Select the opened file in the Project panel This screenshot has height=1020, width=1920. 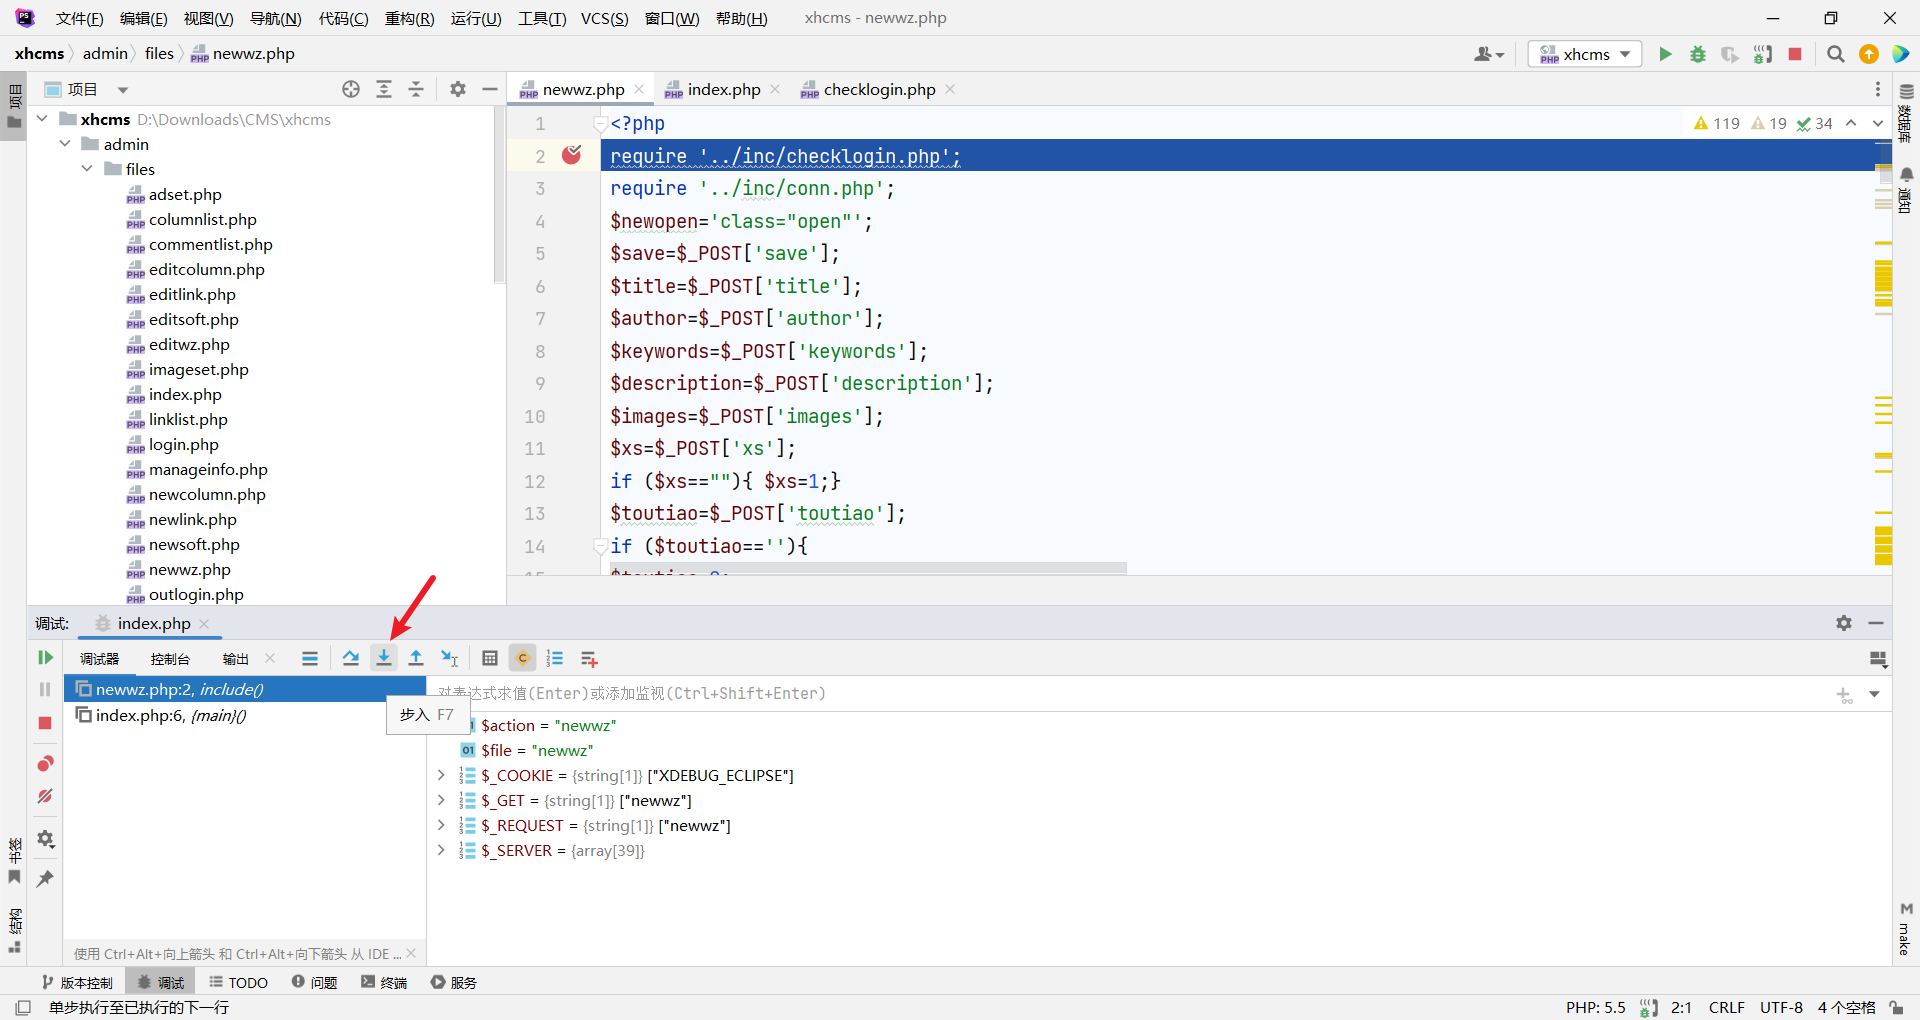351,89
